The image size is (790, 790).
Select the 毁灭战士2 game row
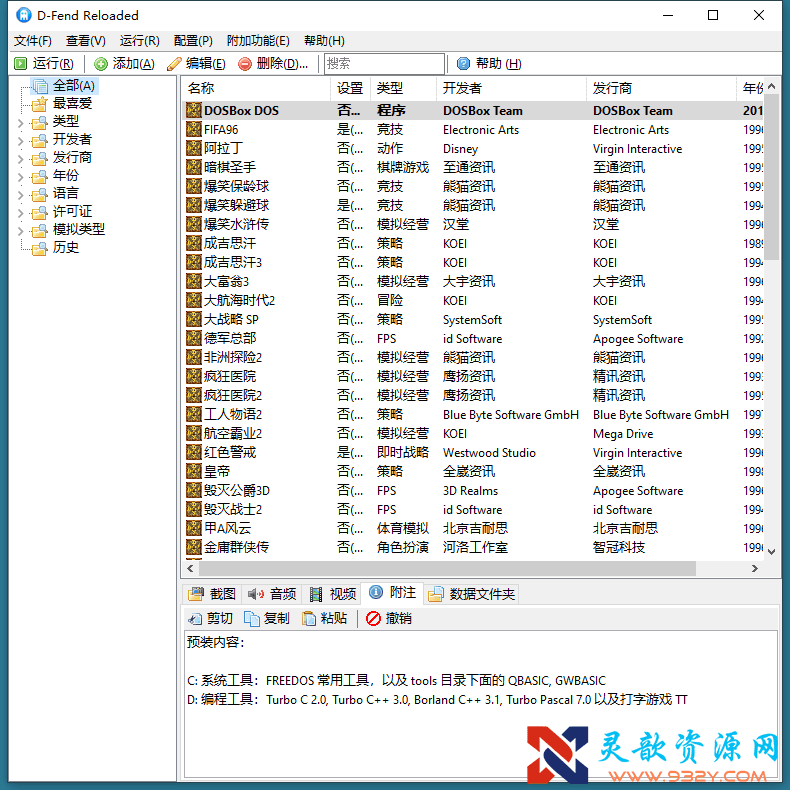pos(472,509)
